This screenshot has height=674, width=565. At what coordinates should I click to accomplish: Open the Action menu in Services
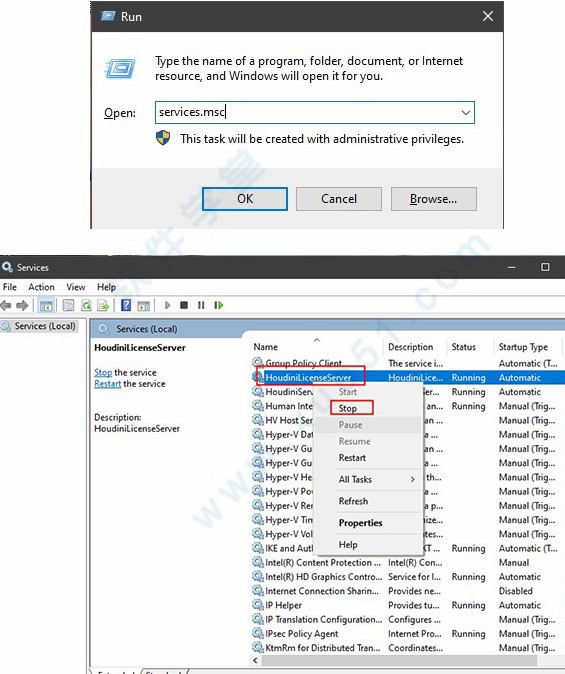coord(41,287)
